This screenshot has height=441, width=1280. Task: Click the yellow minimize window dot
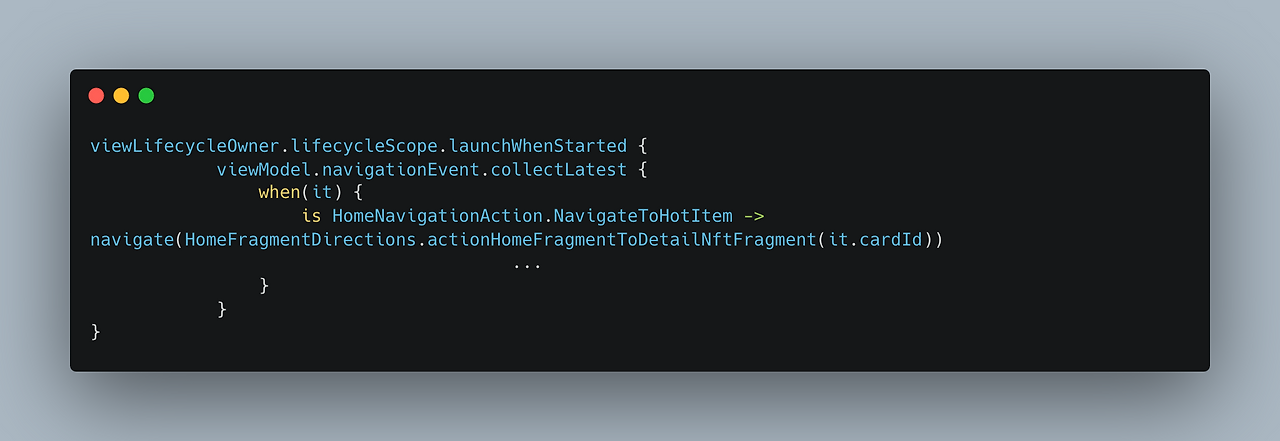[x=121, y=96]
